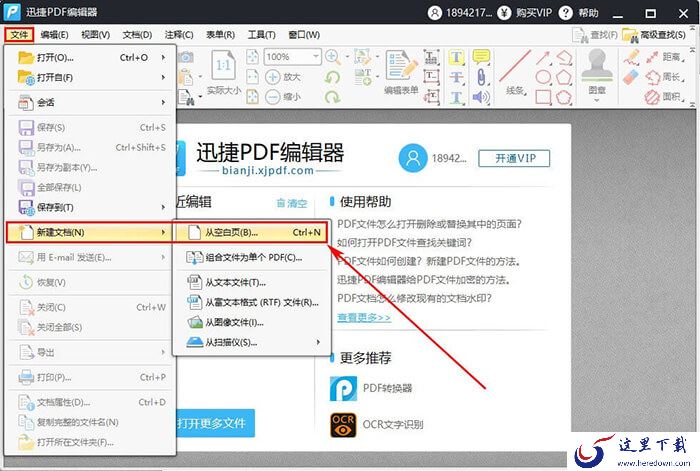Select the 周长 perimeter tool
Screen dimensions: 700x471
665,77
